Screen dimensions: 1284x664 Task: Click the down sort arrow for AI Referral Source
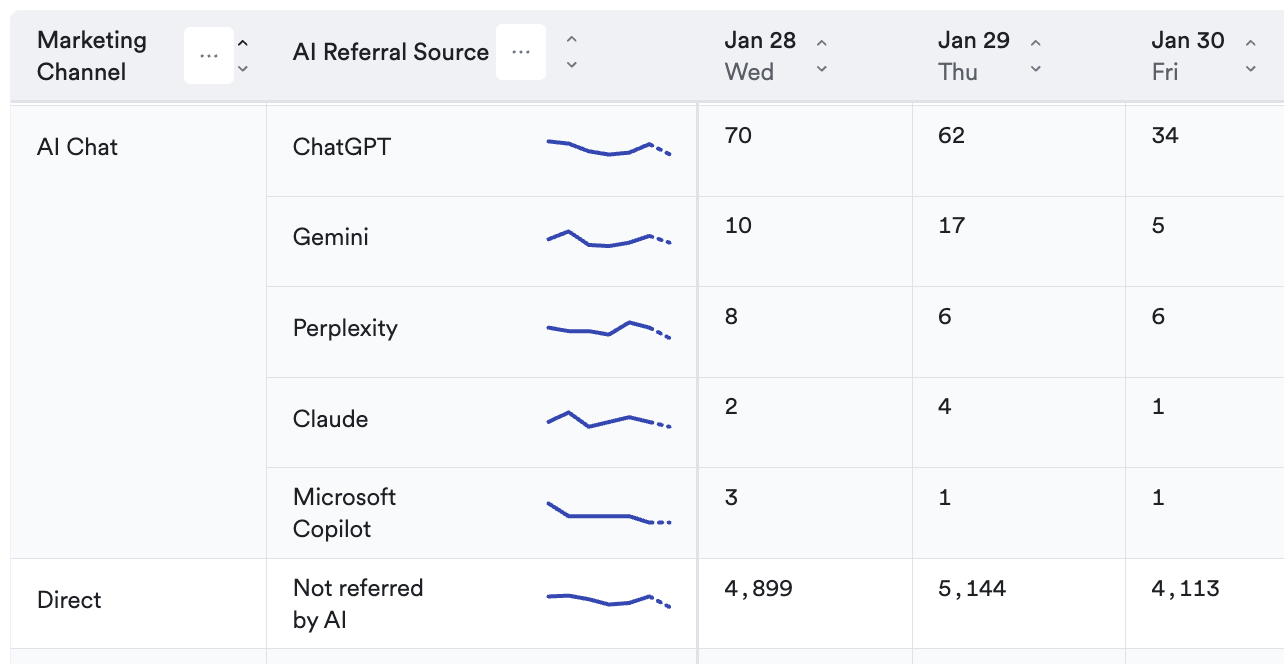tap(571, 66)
